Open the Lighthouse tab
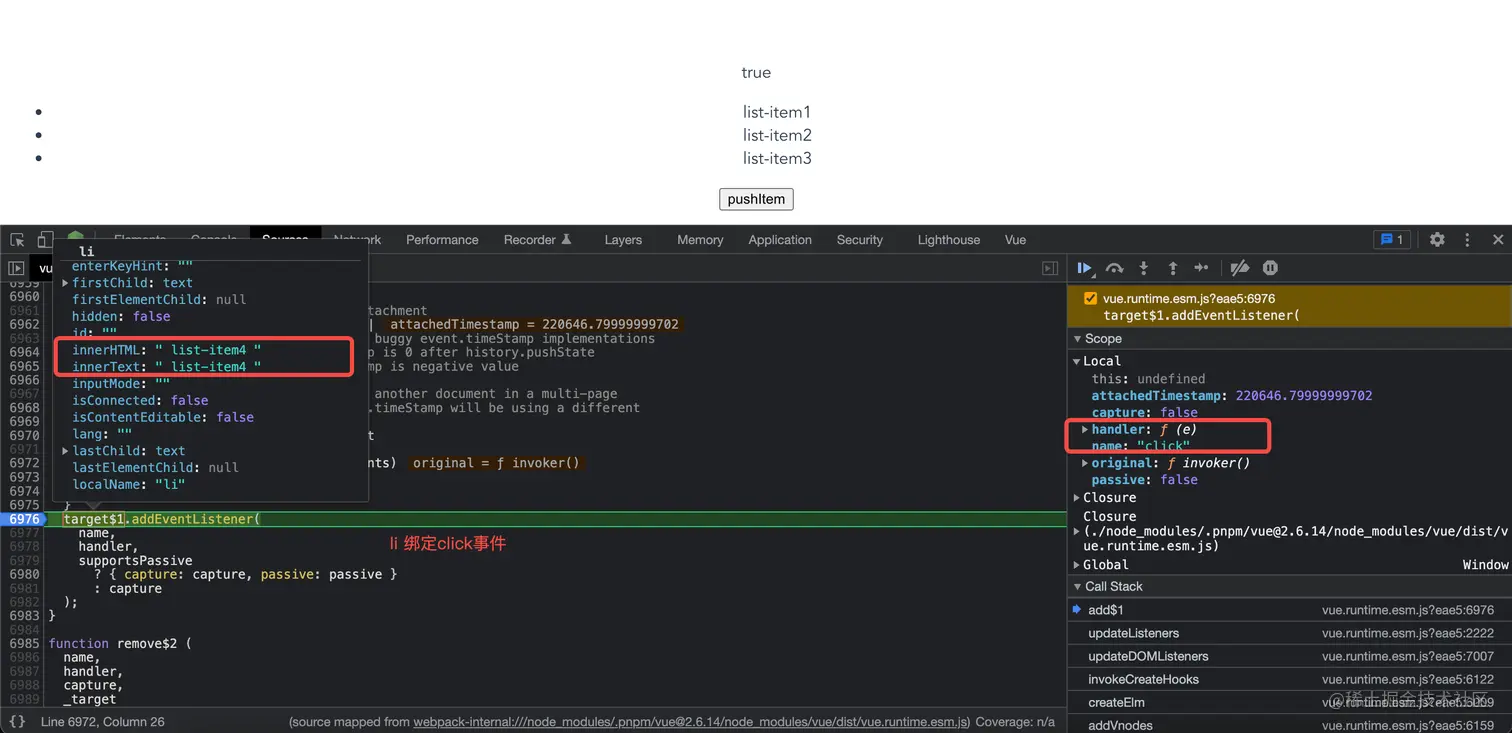Screen dimensions: 1512x733 (x=948, y=240)
